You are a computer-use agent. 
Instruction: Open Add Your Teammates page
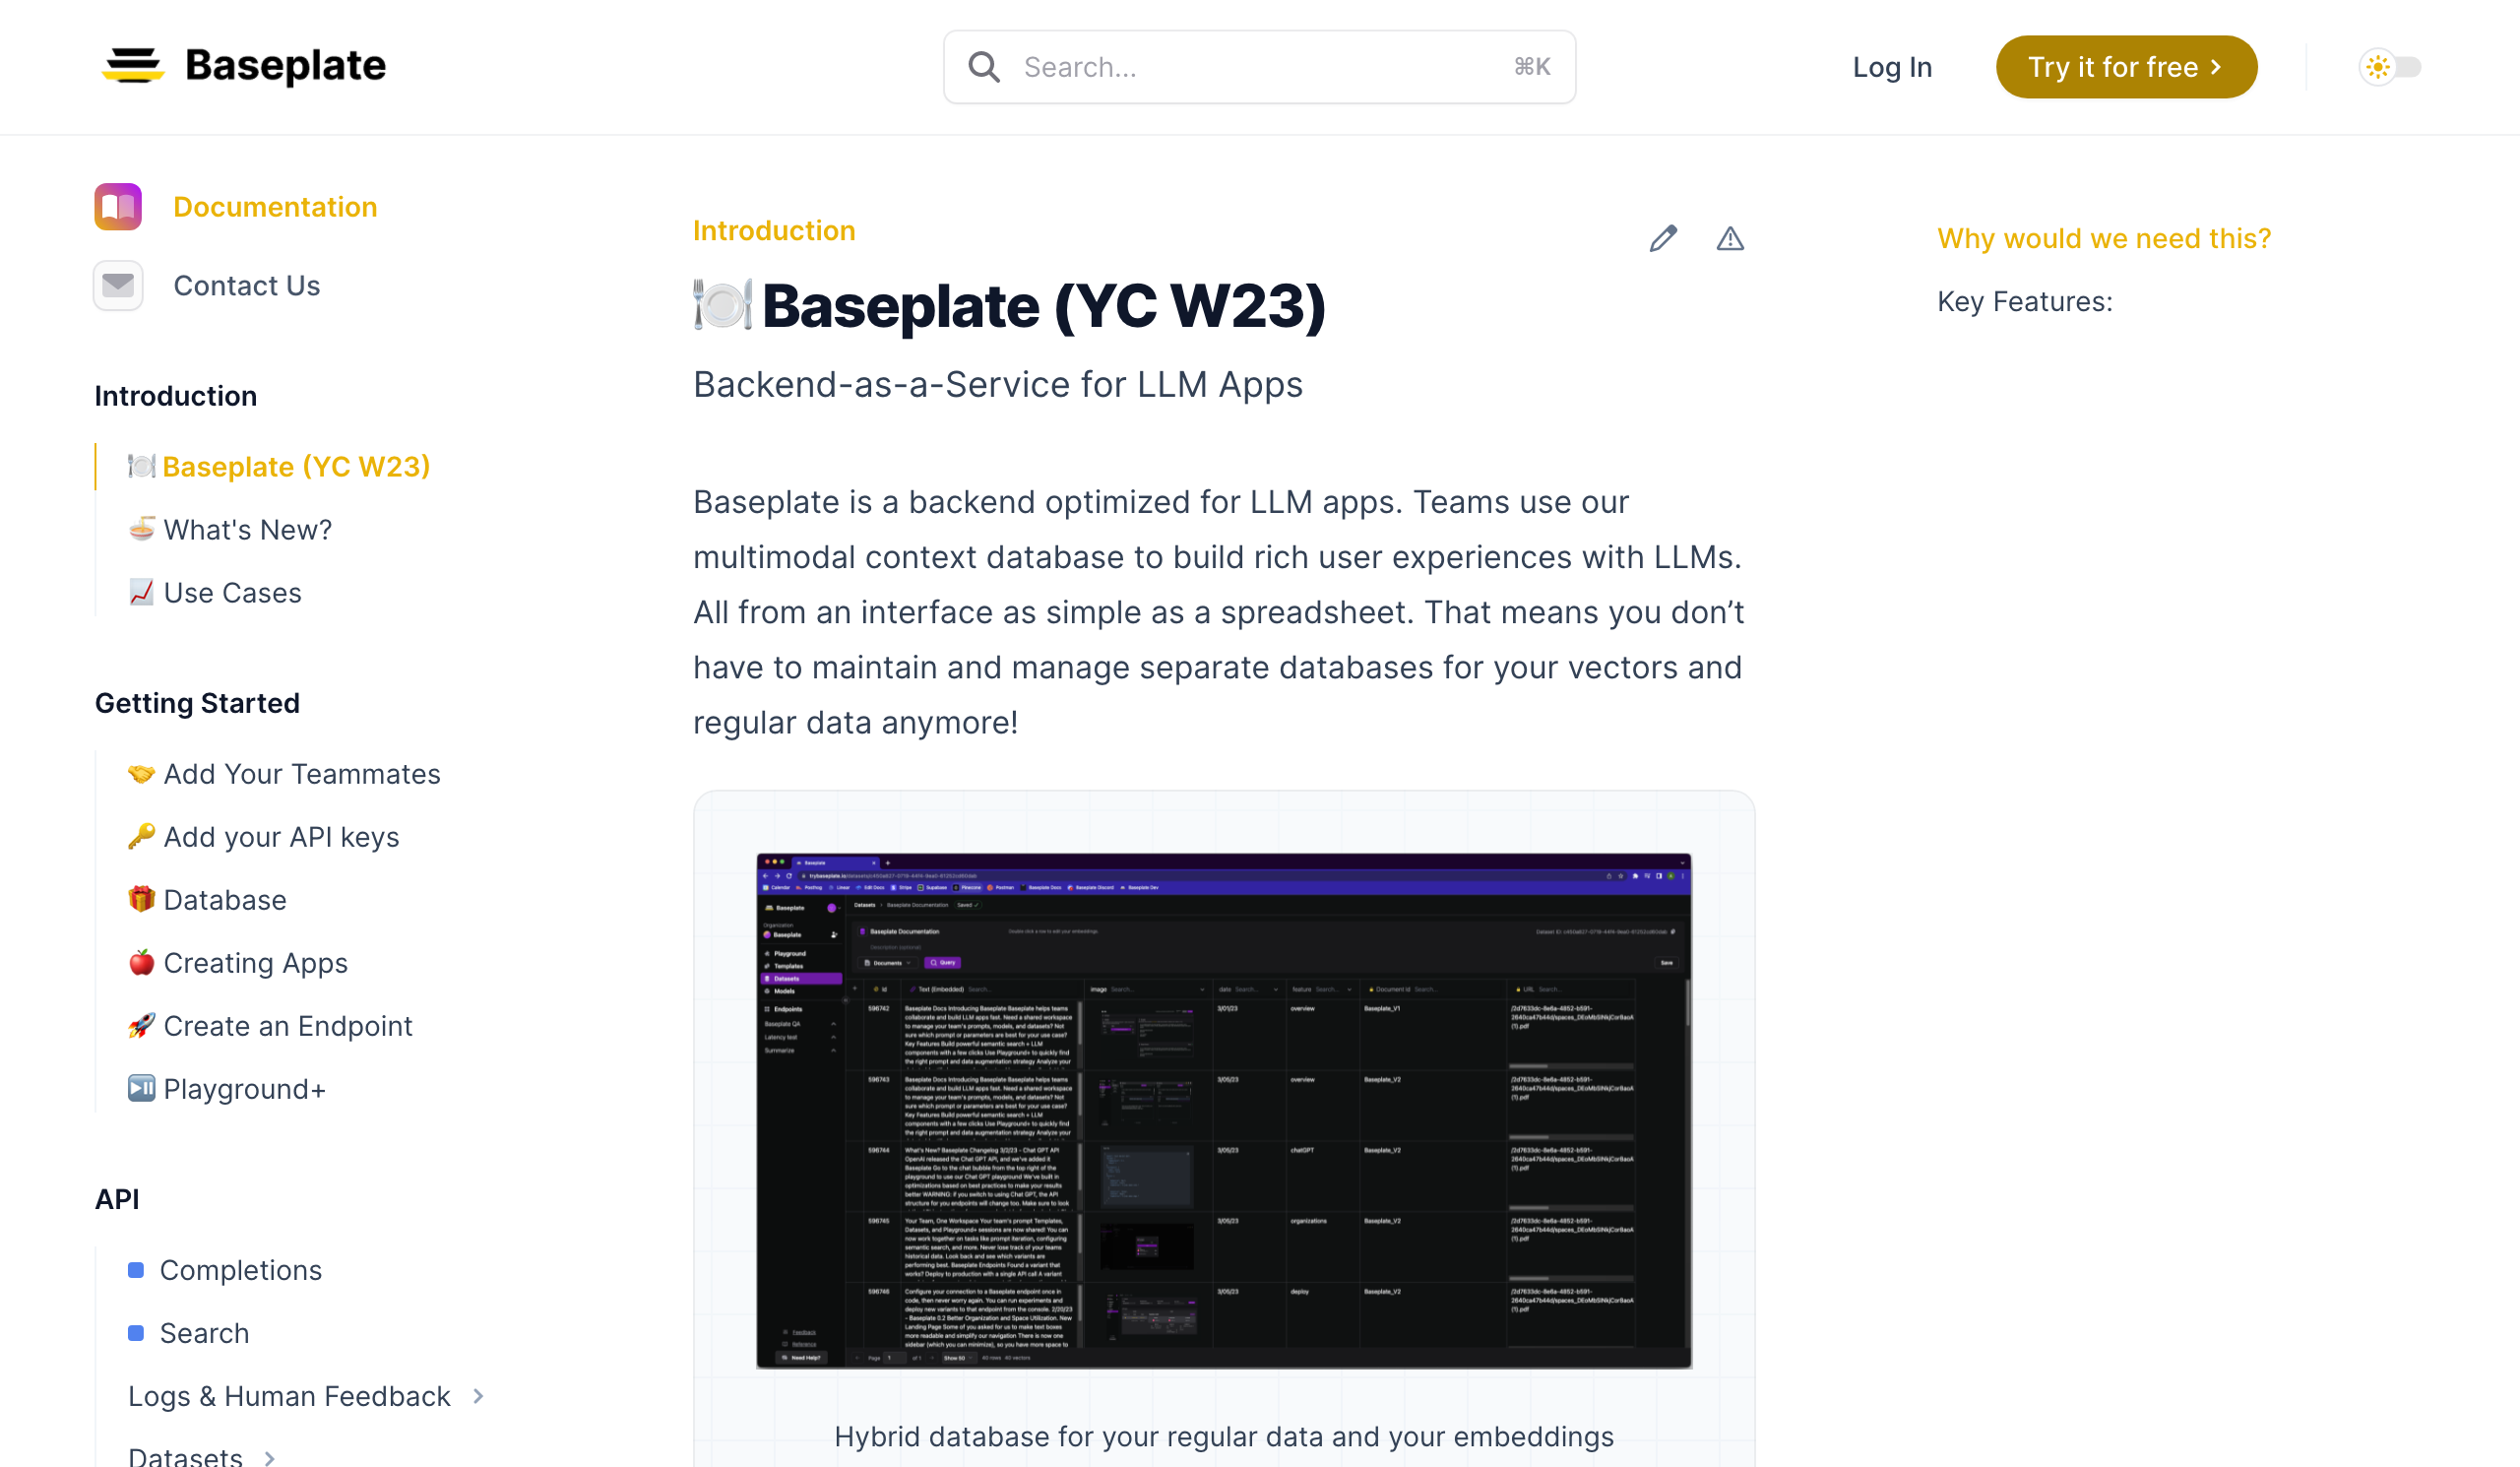pyautogui.click(x=283, y=774)
